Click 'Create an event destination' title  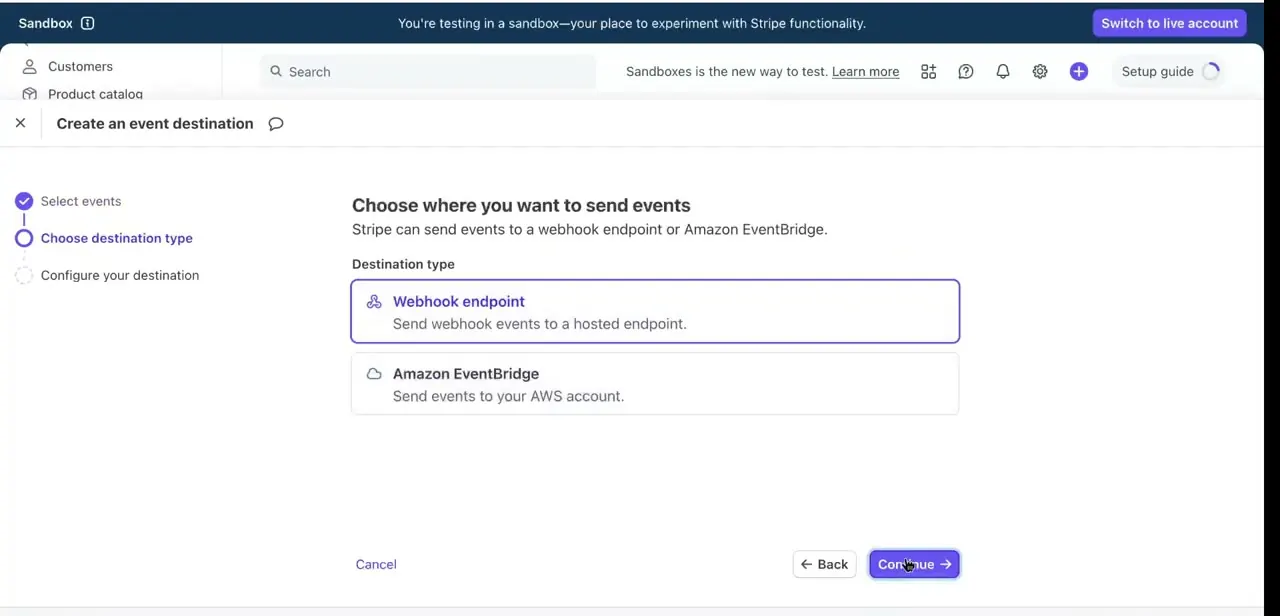click(155, 123)
